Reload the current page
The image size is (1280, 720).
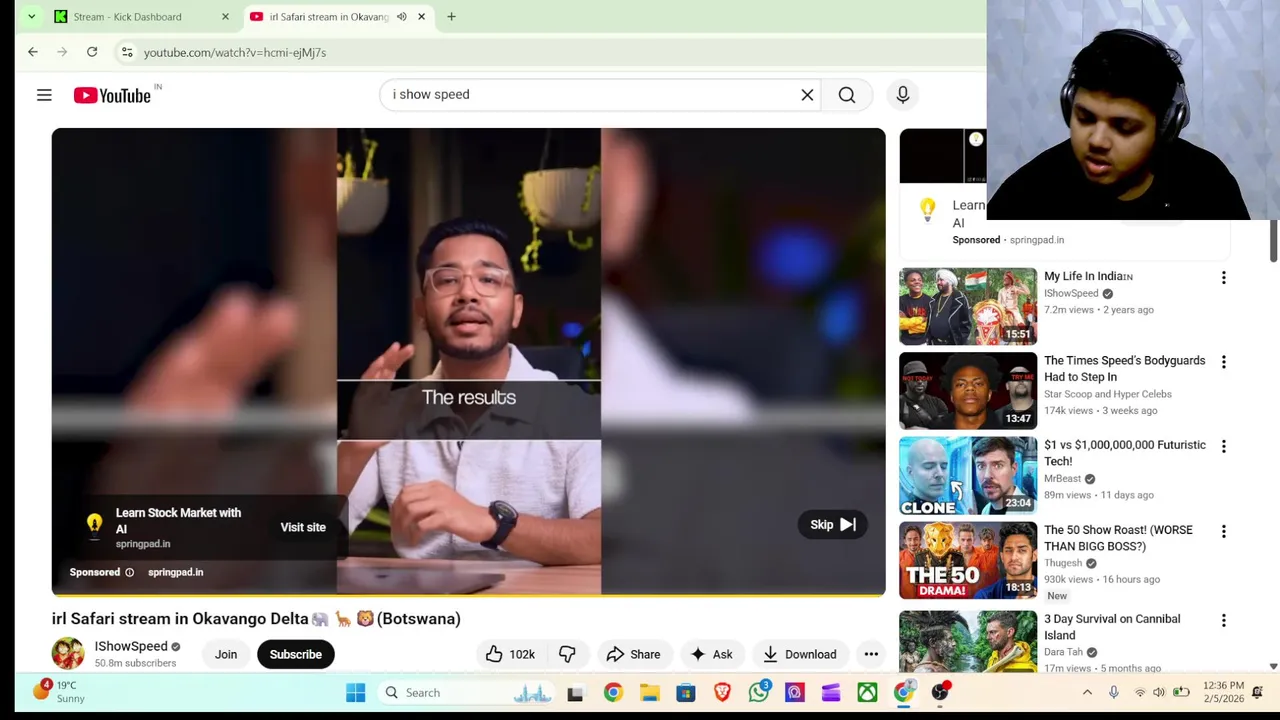pos(92,52)
